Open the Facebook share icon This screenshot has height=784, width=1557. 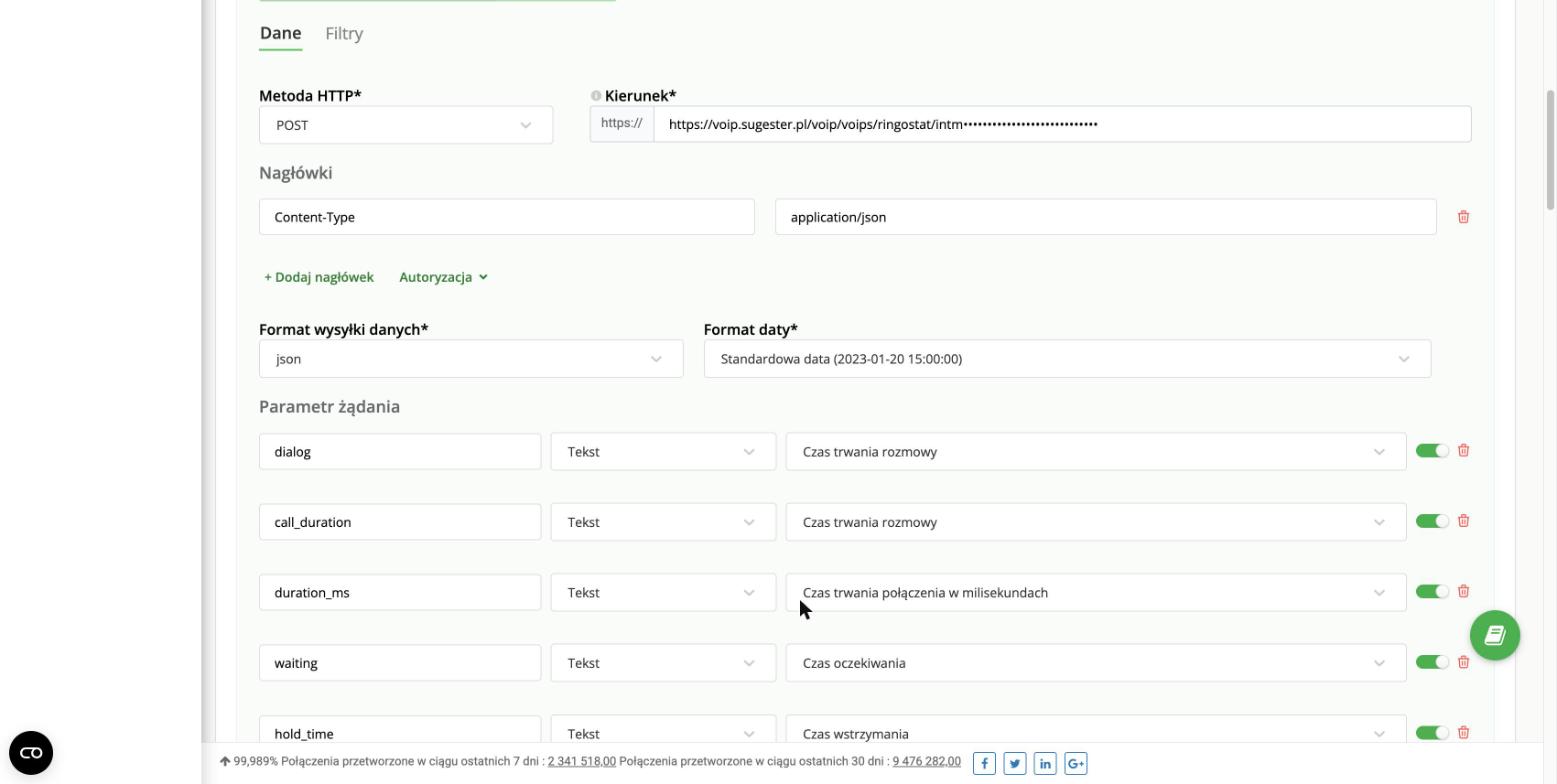(984, 763)
